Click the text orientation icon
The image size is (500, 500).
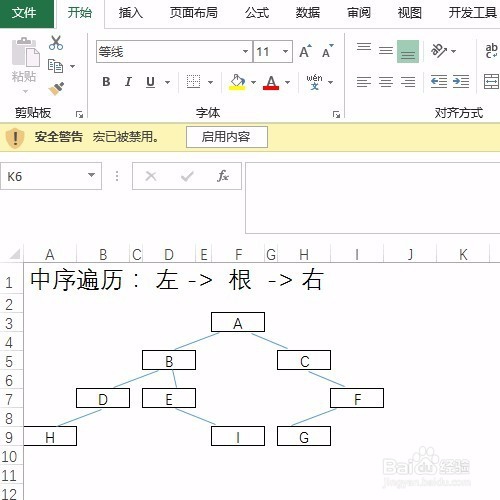(x=439, y=51)
